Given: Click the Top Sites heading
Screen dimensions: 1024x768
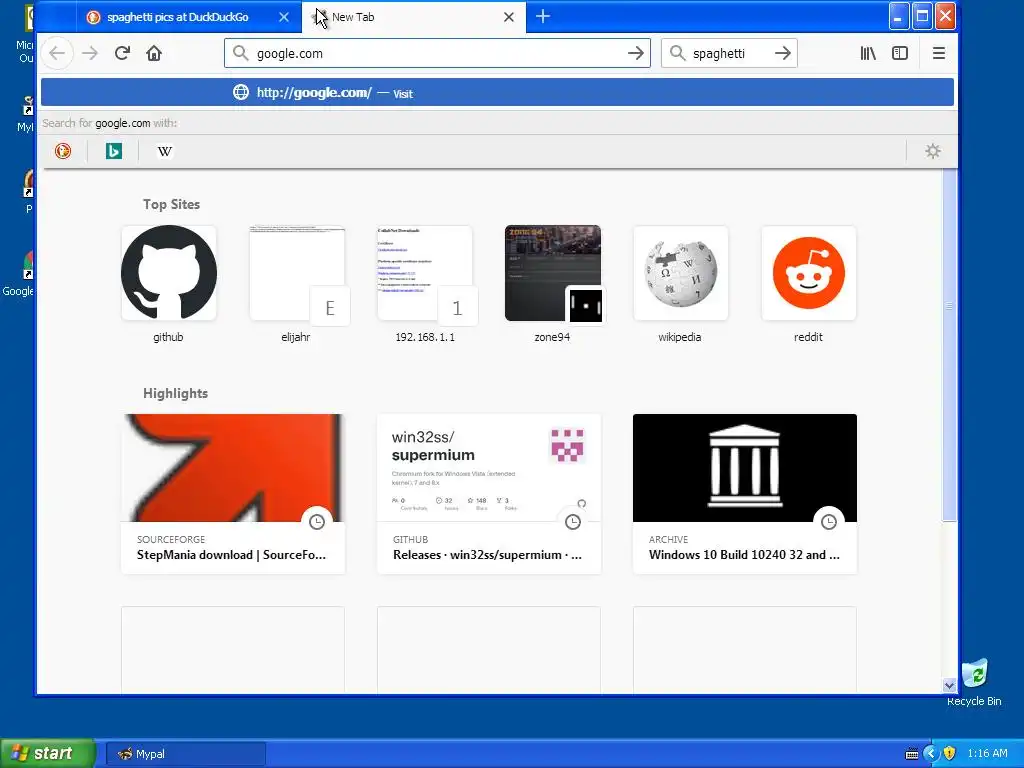Looking at the screenshot, I should [171, 204].
